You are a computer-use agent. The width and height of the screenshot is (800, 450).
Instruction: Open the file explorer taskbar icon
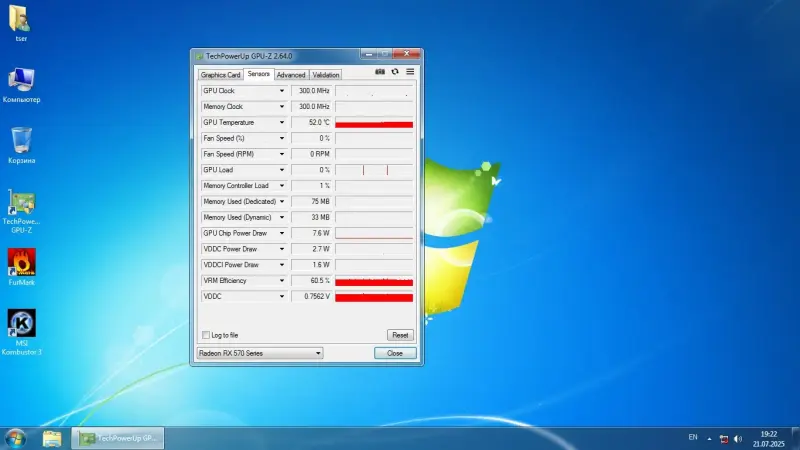click(52, 438)
